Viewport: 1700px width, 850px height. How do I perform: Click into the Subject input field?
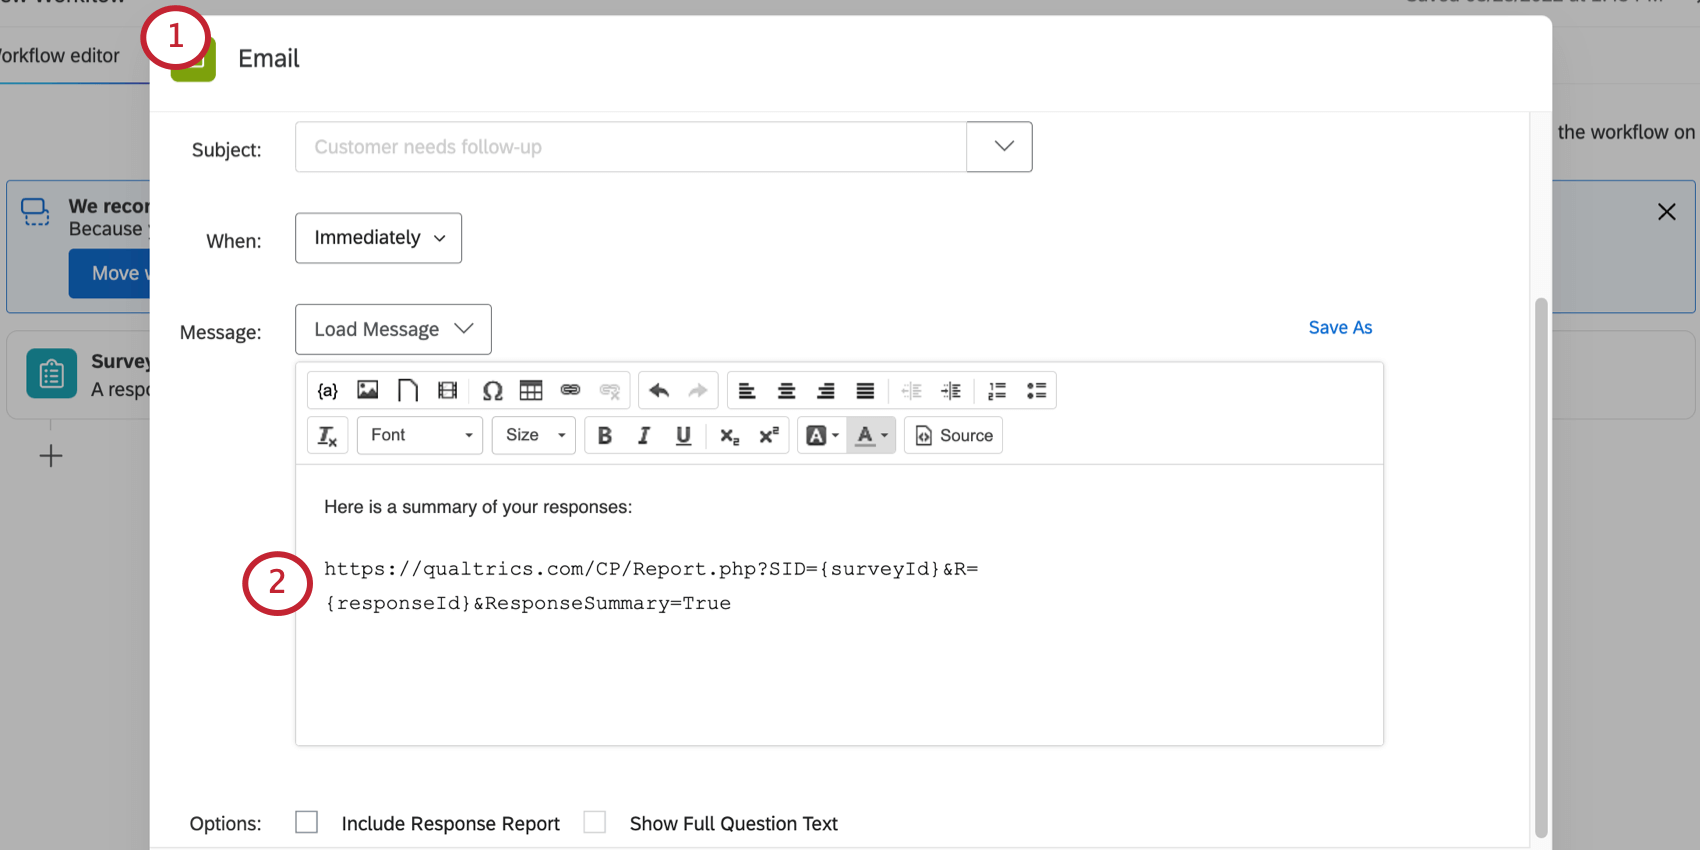coord(630,147)
